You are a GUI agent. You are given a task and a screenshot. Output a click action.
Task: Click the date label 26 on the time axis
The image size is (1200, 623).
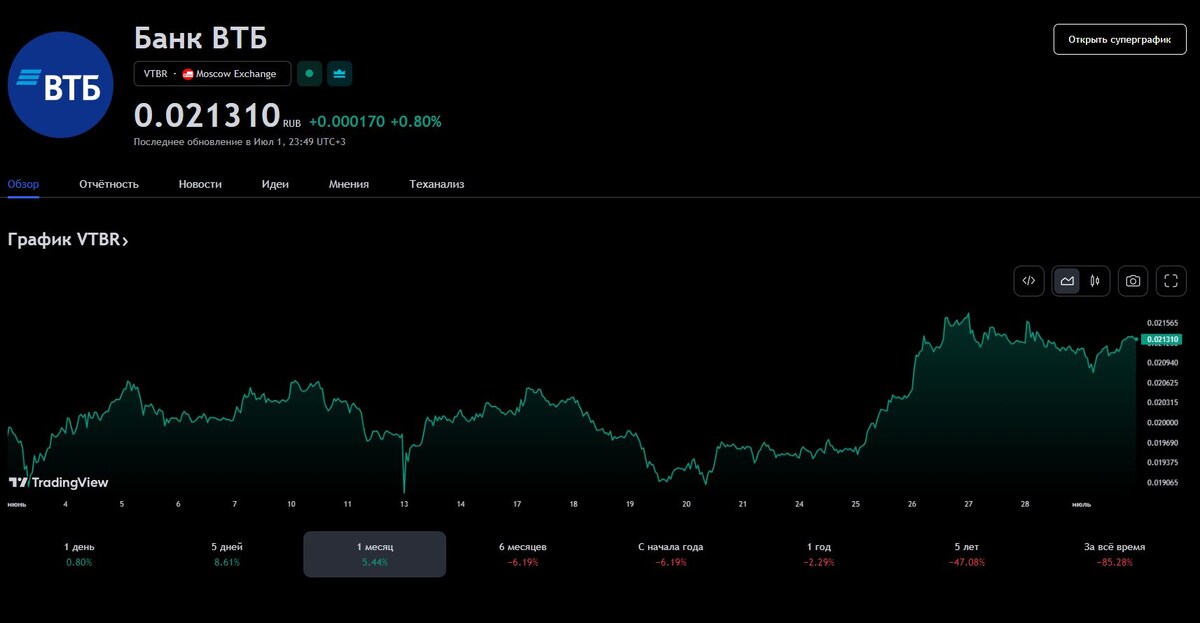click(912, 504)
